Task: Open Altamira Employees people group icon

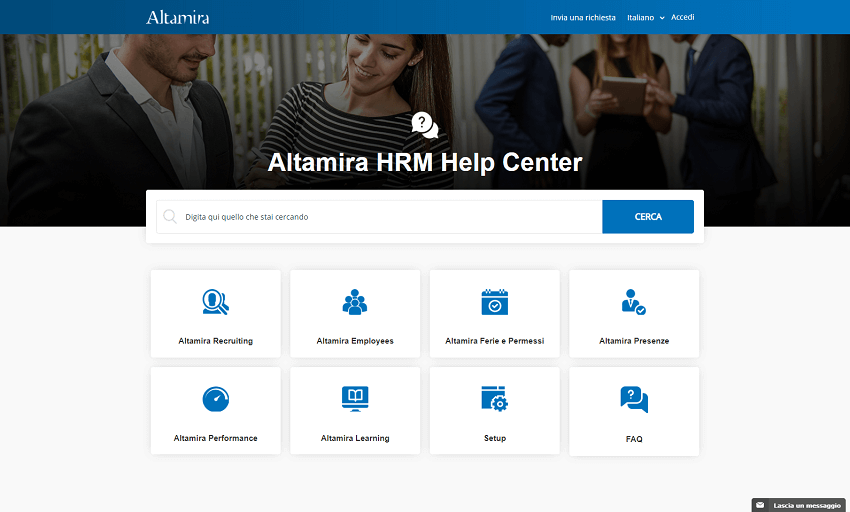Action: coord(355,302)
